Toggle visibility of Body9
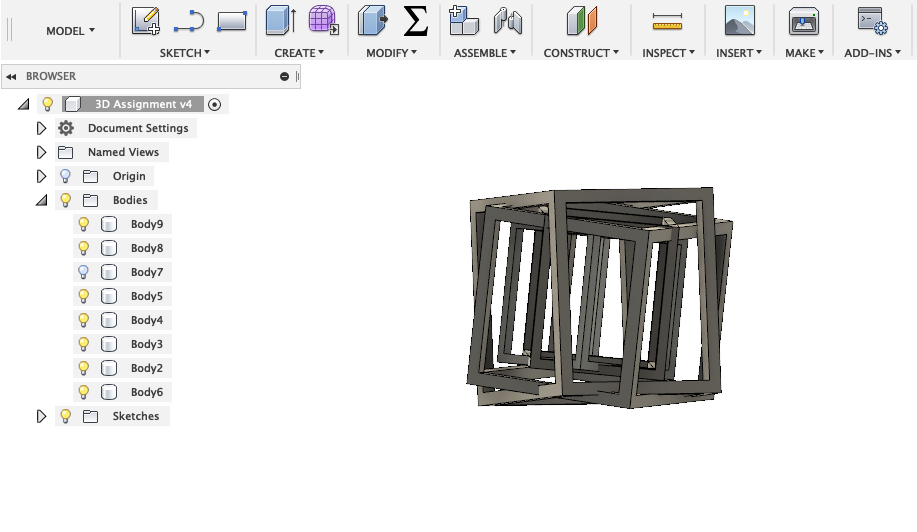This screenshot has height=532, width=917. coord(84,224)
